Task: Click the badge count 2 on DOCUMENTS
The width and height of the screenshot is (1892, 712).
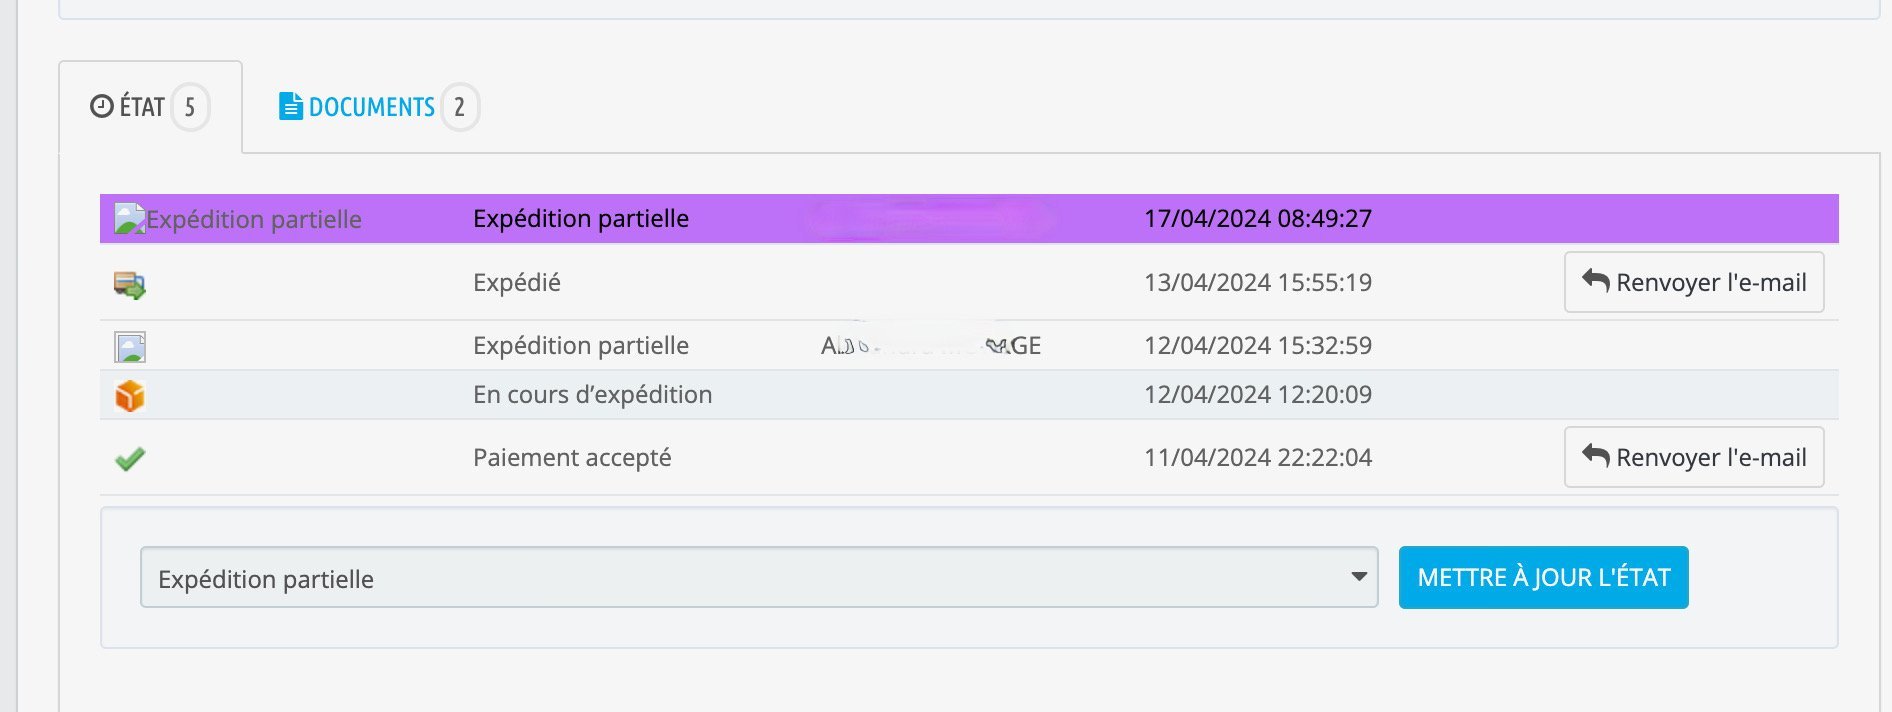Action: click(460, 107)
